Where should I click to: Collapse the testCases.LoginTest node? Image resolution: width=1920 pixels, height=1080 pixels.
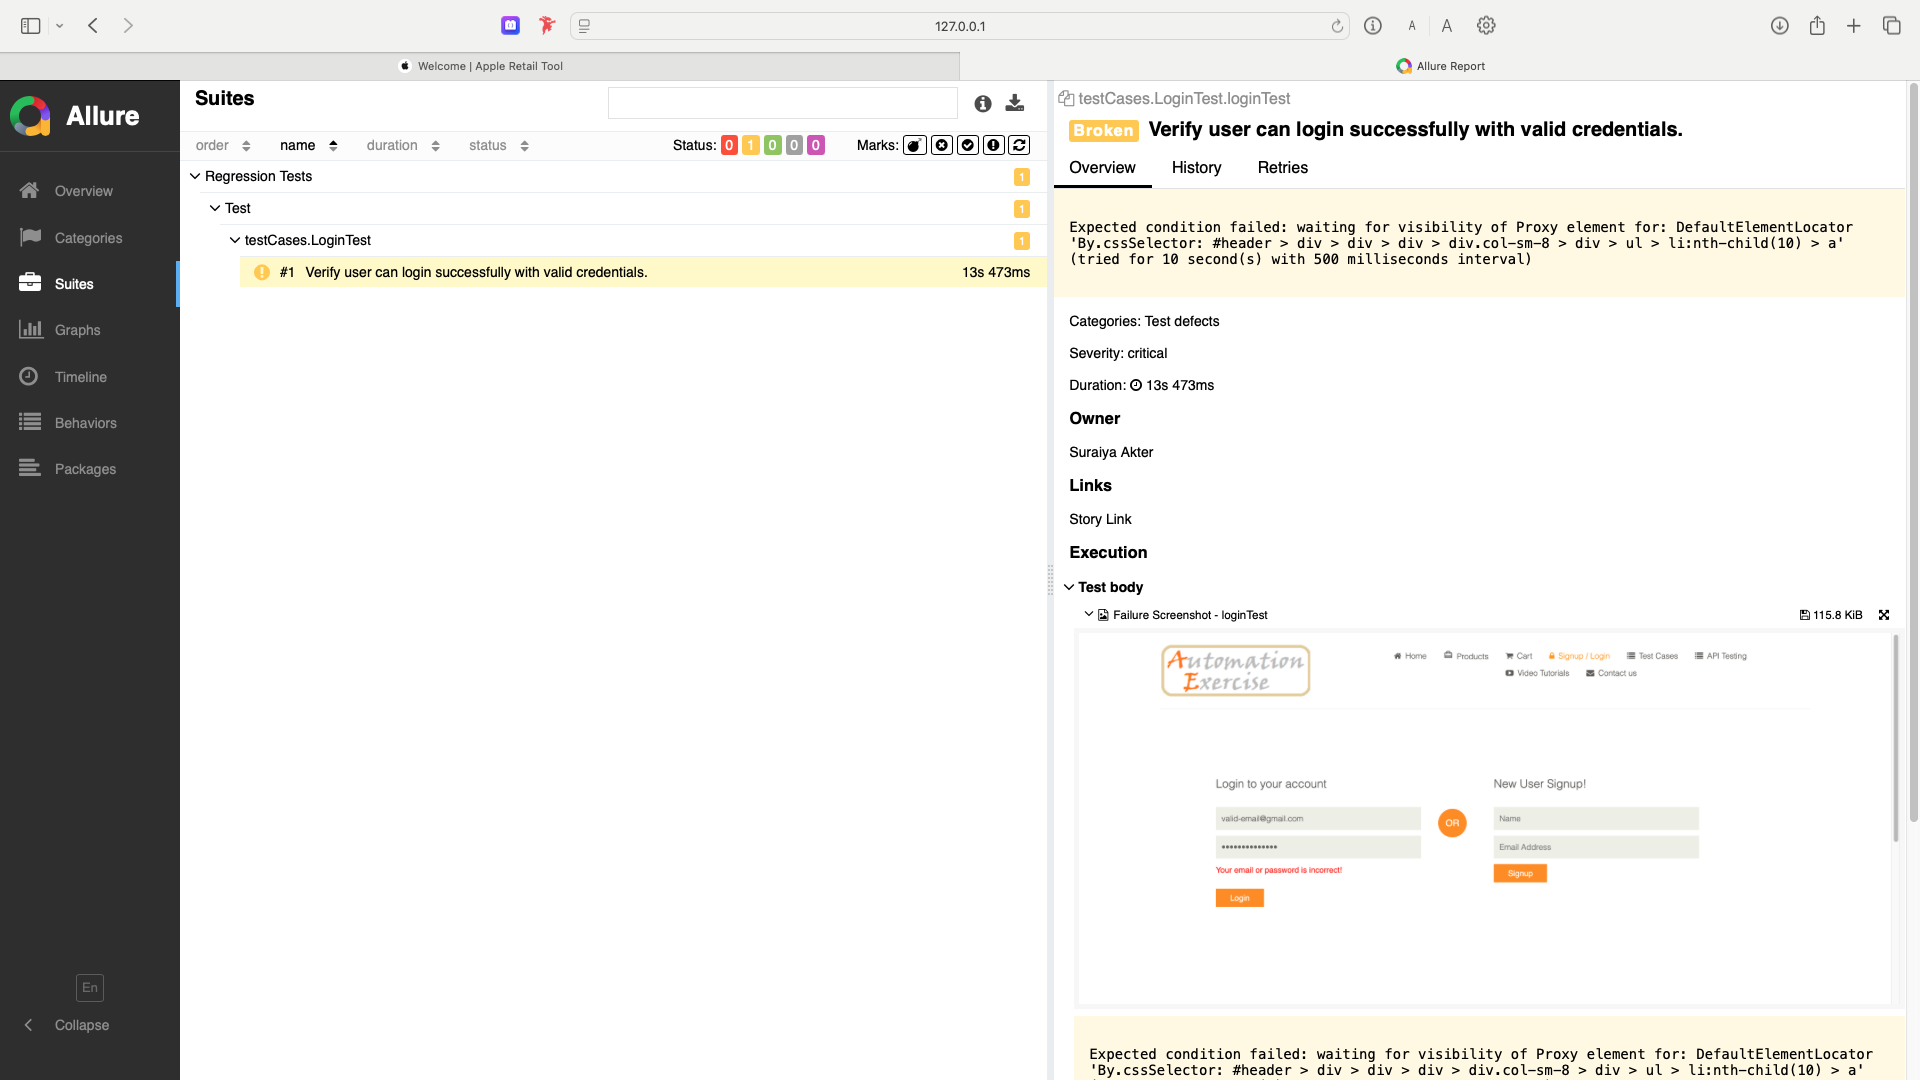click(235, 240)
